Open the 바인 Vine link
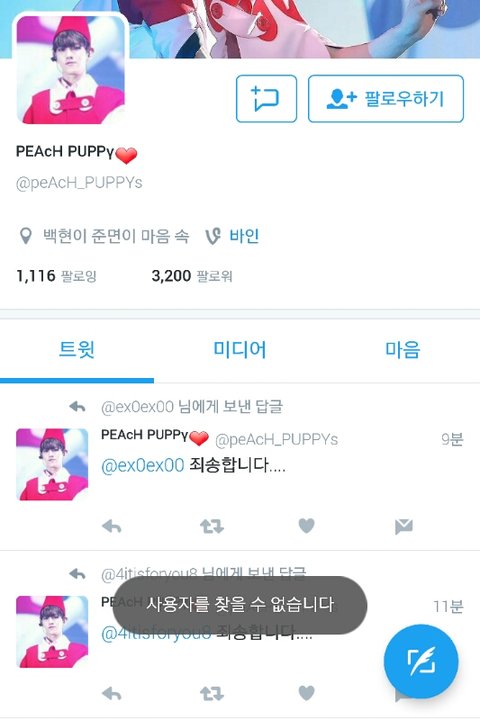 tap(244, 236)
